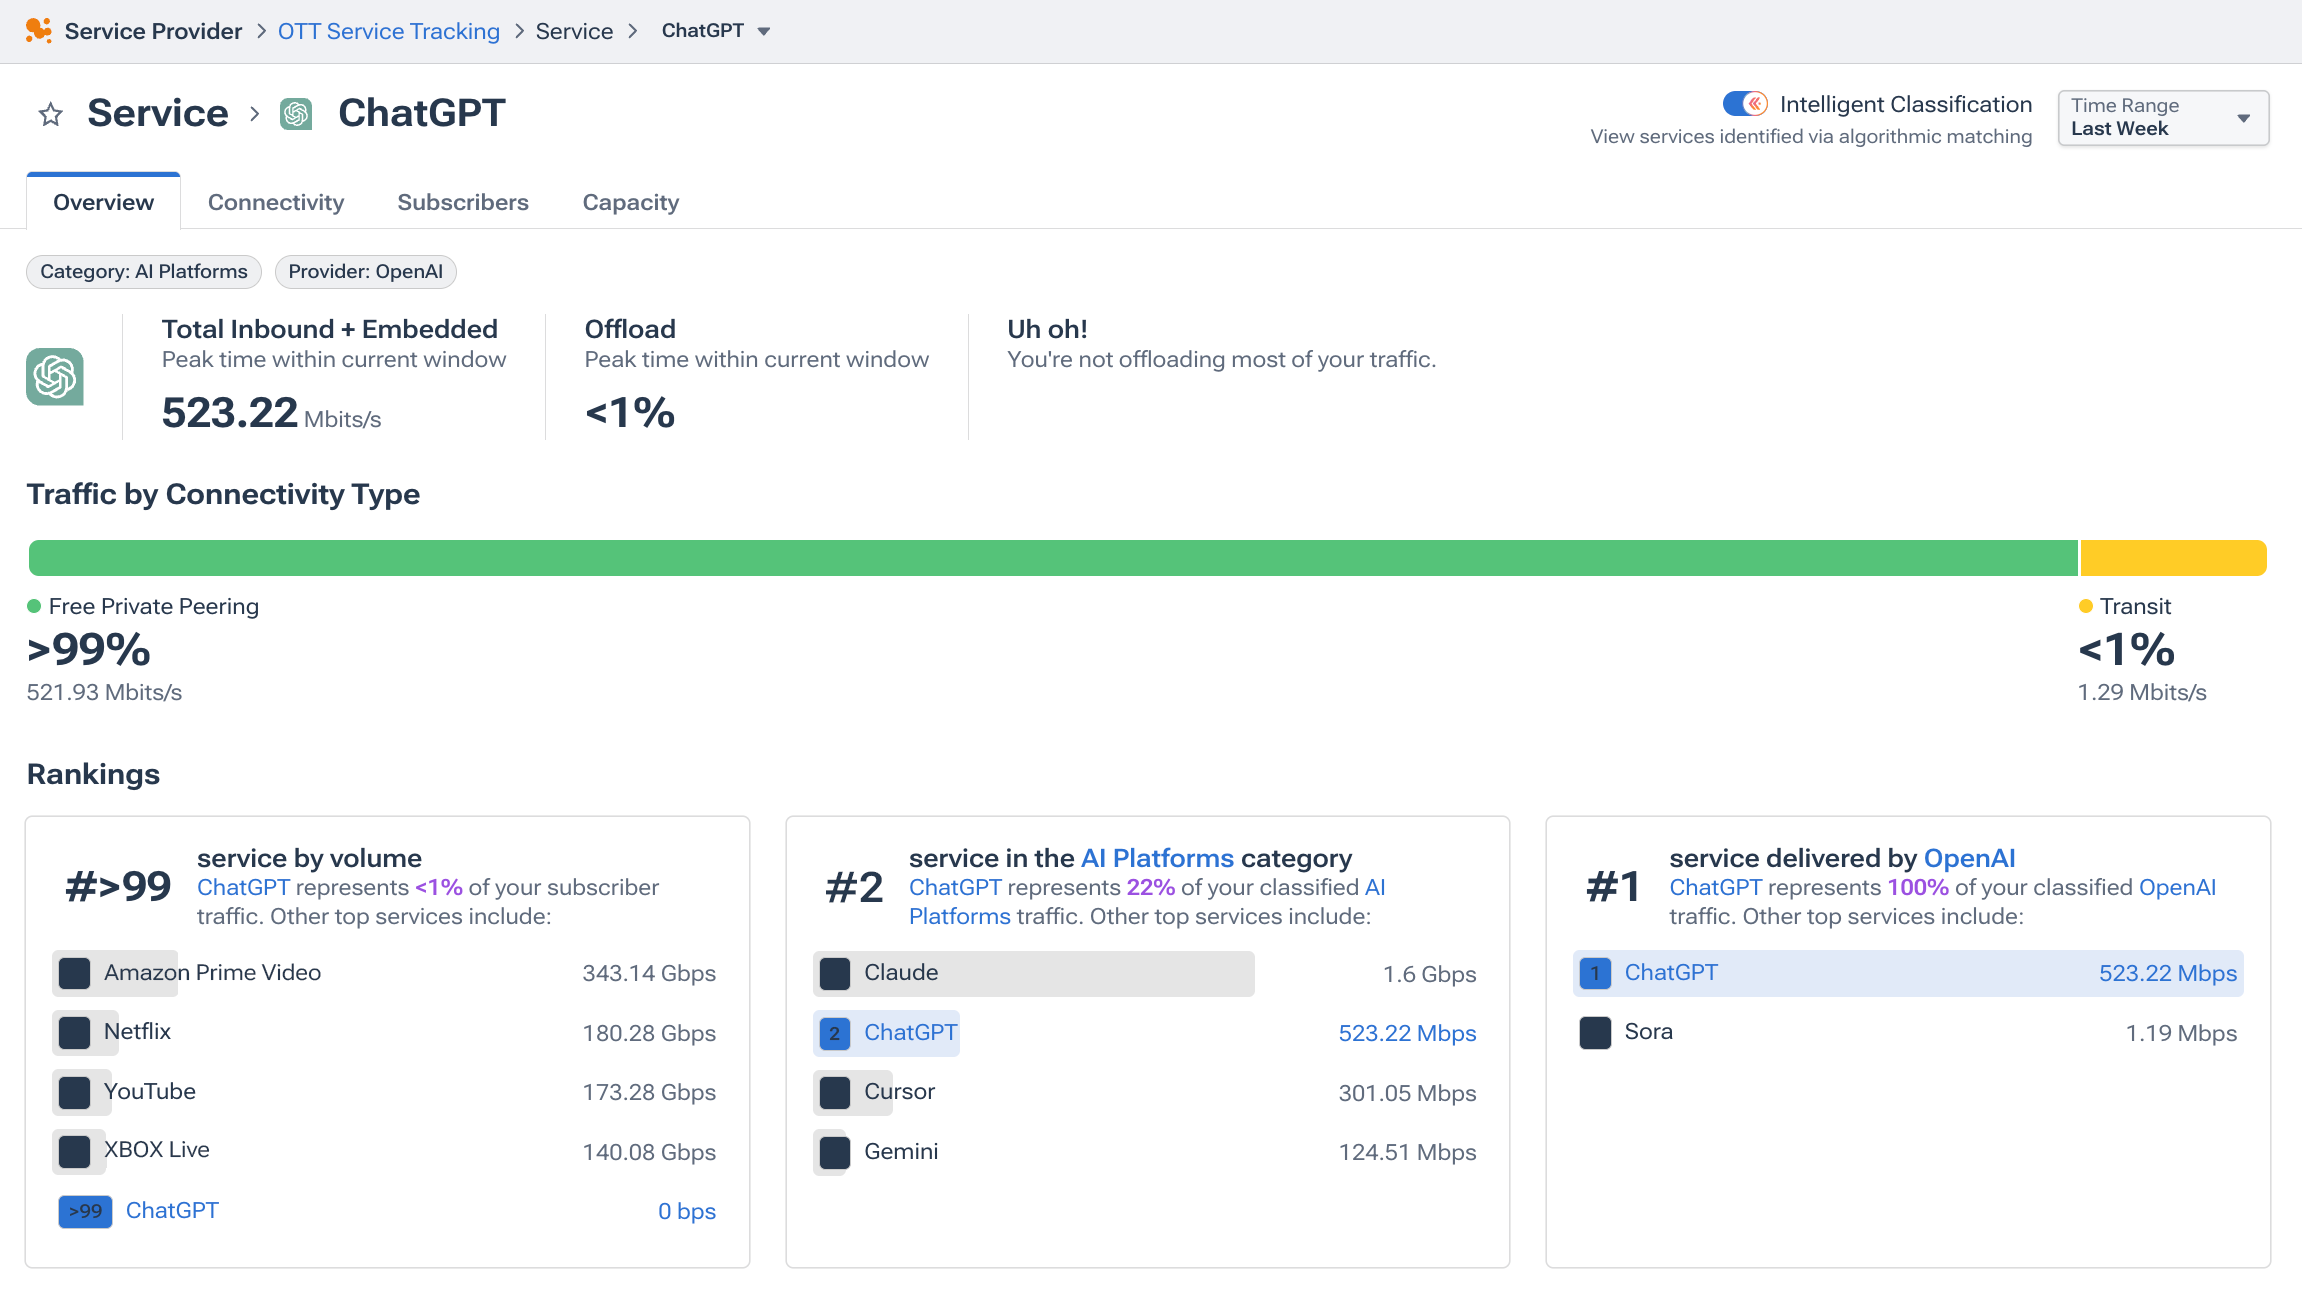
Task: Click the yellow Transit bar segment
Action: pos(2173,558)
